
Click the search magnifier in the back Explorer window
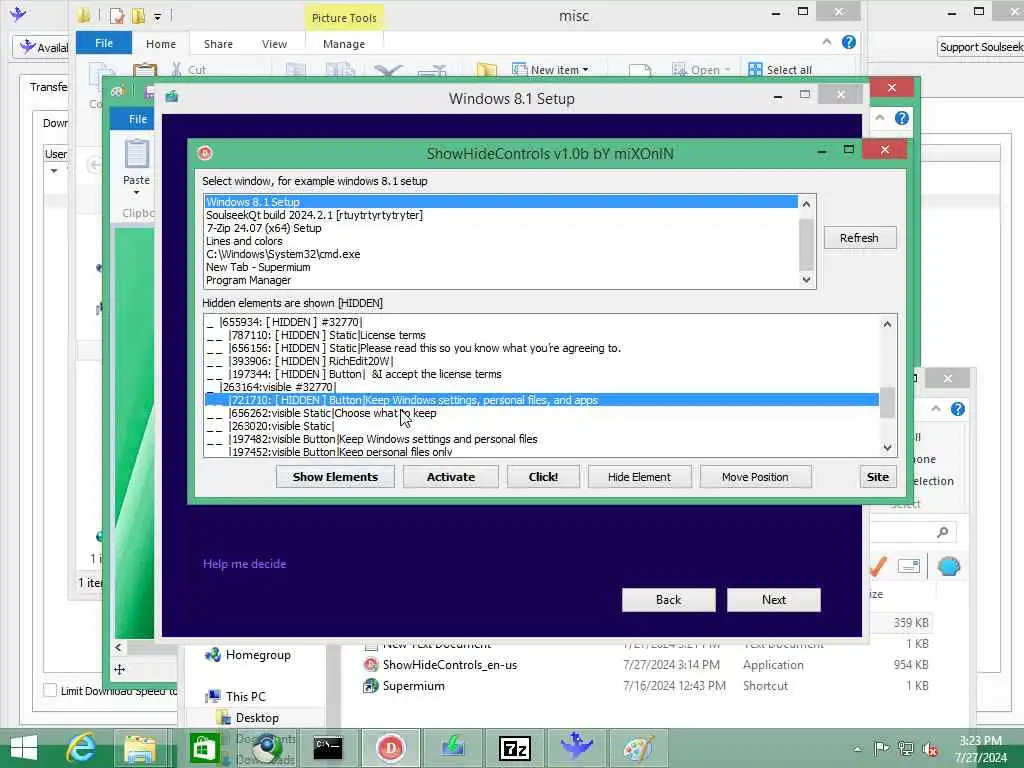point(942,532)
